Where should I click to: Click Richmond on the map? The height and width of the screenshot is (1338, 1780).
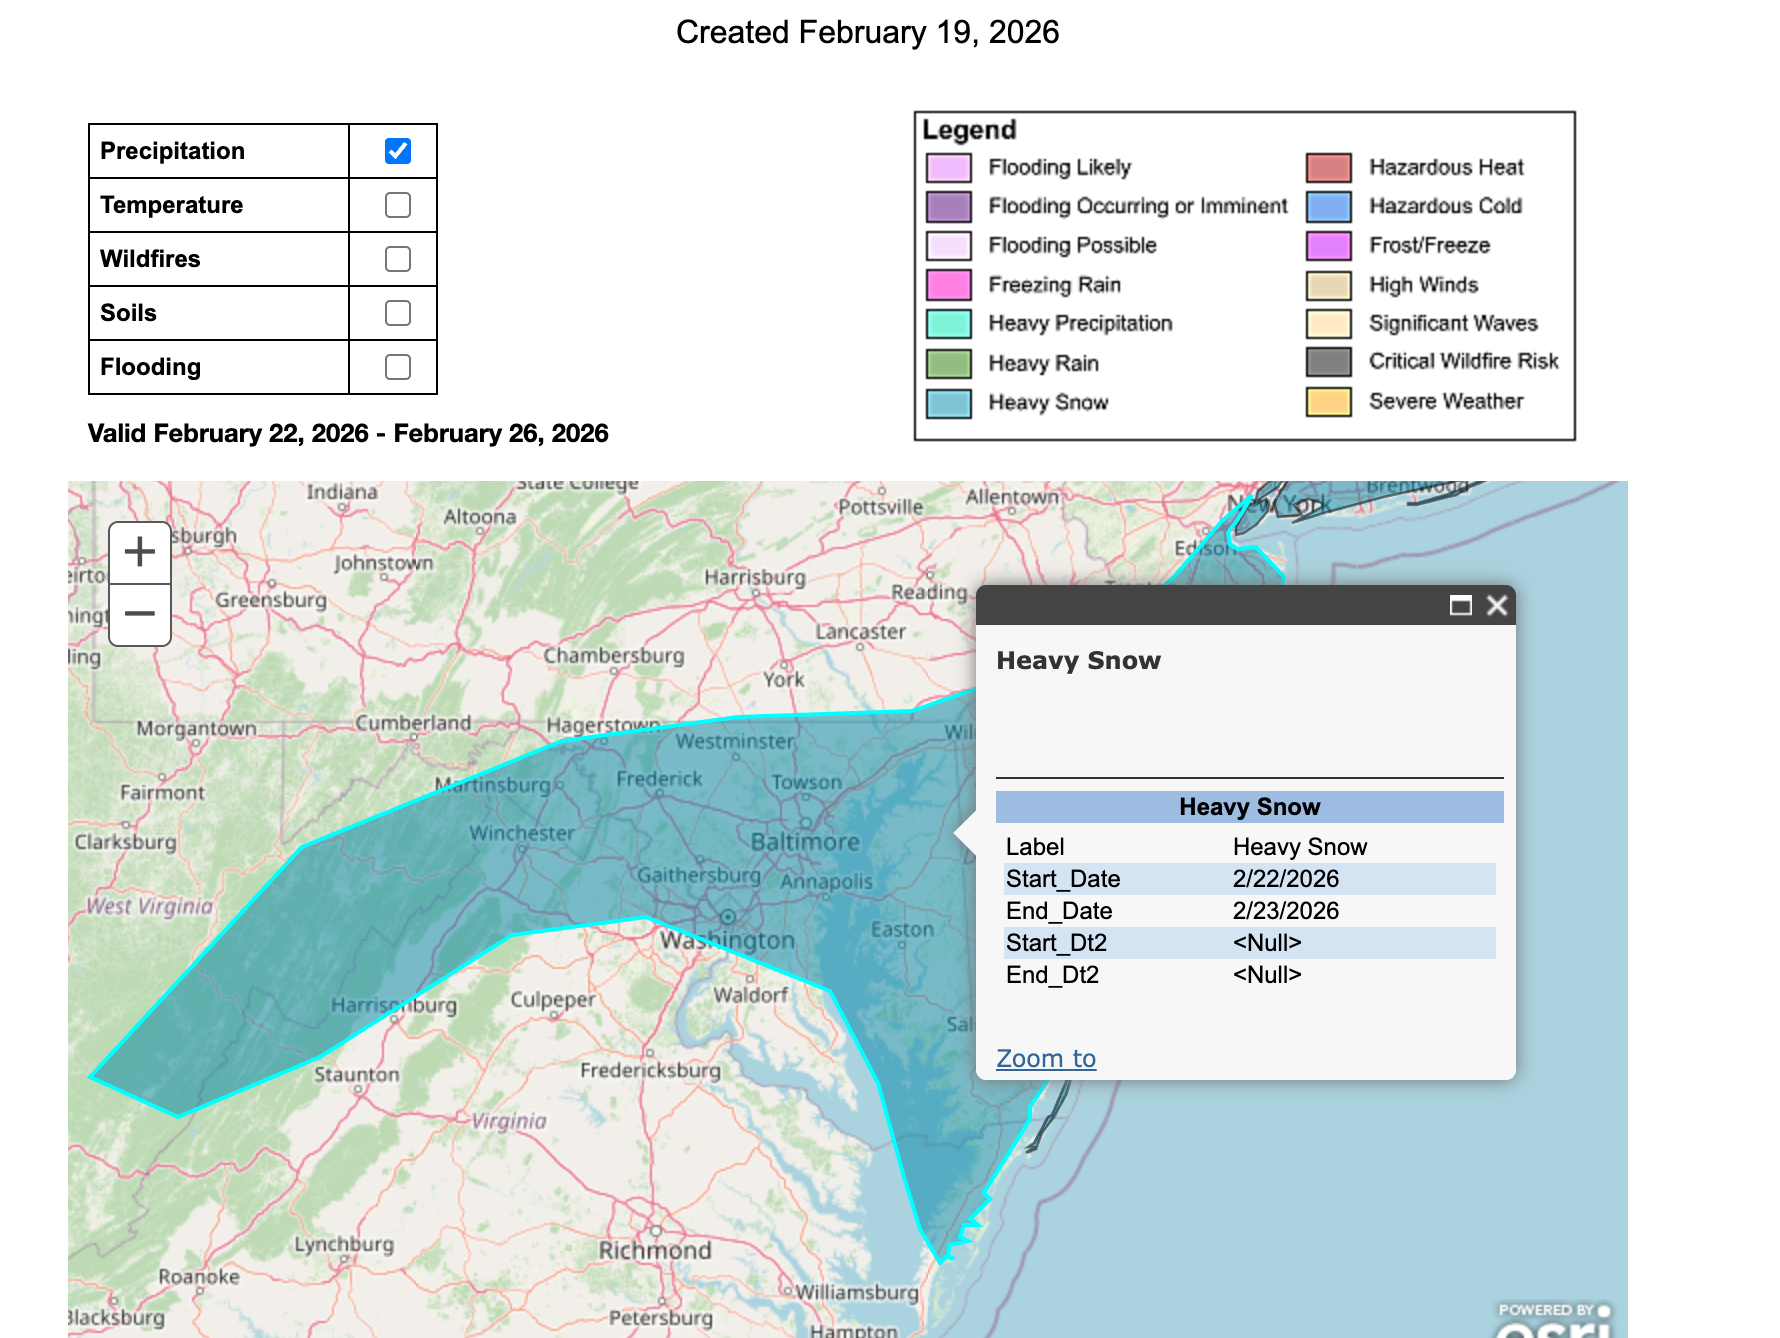655,1250
